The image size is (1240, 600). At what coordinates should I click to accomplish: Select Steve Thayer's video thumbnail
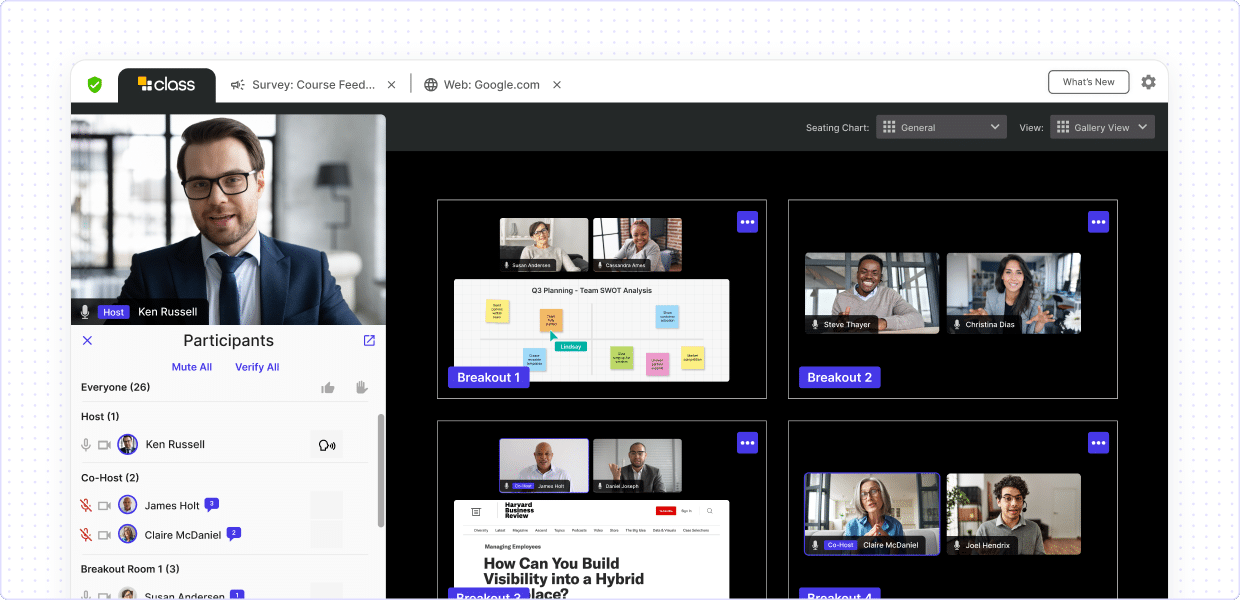pos(872,292)
